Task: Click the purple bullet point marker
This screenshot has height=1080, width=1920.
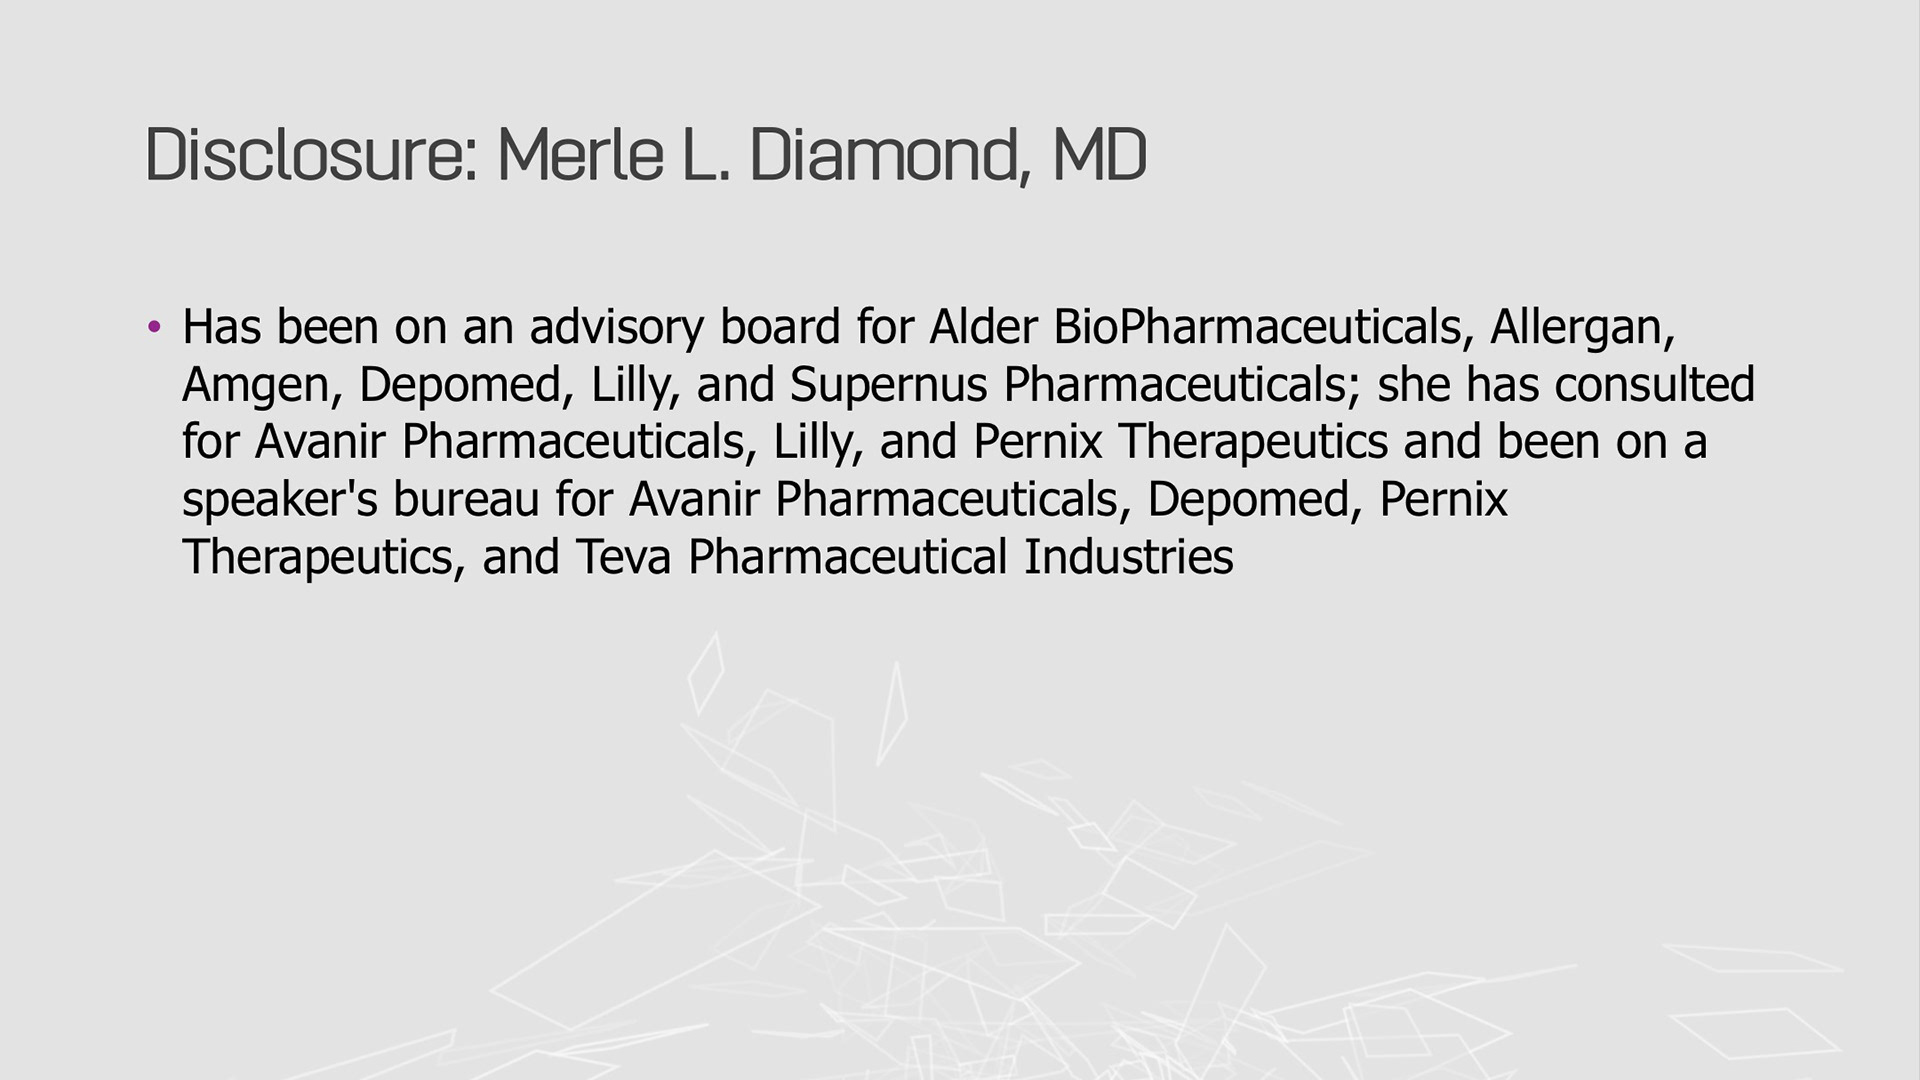Action: click(153, 326)
